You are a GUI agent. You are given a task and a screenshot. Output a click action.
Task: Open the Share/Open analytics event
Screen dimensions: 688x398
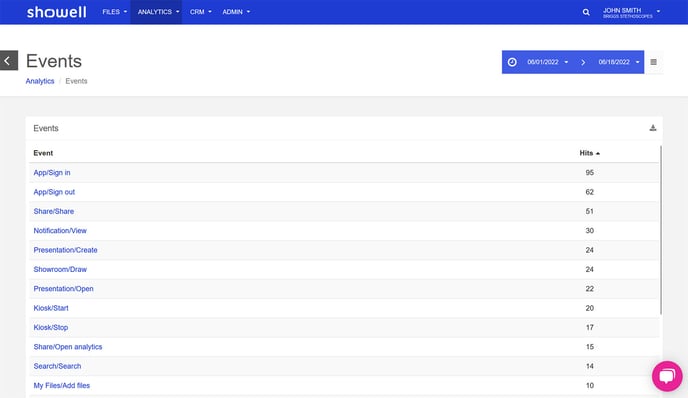(x=68, y=347)
